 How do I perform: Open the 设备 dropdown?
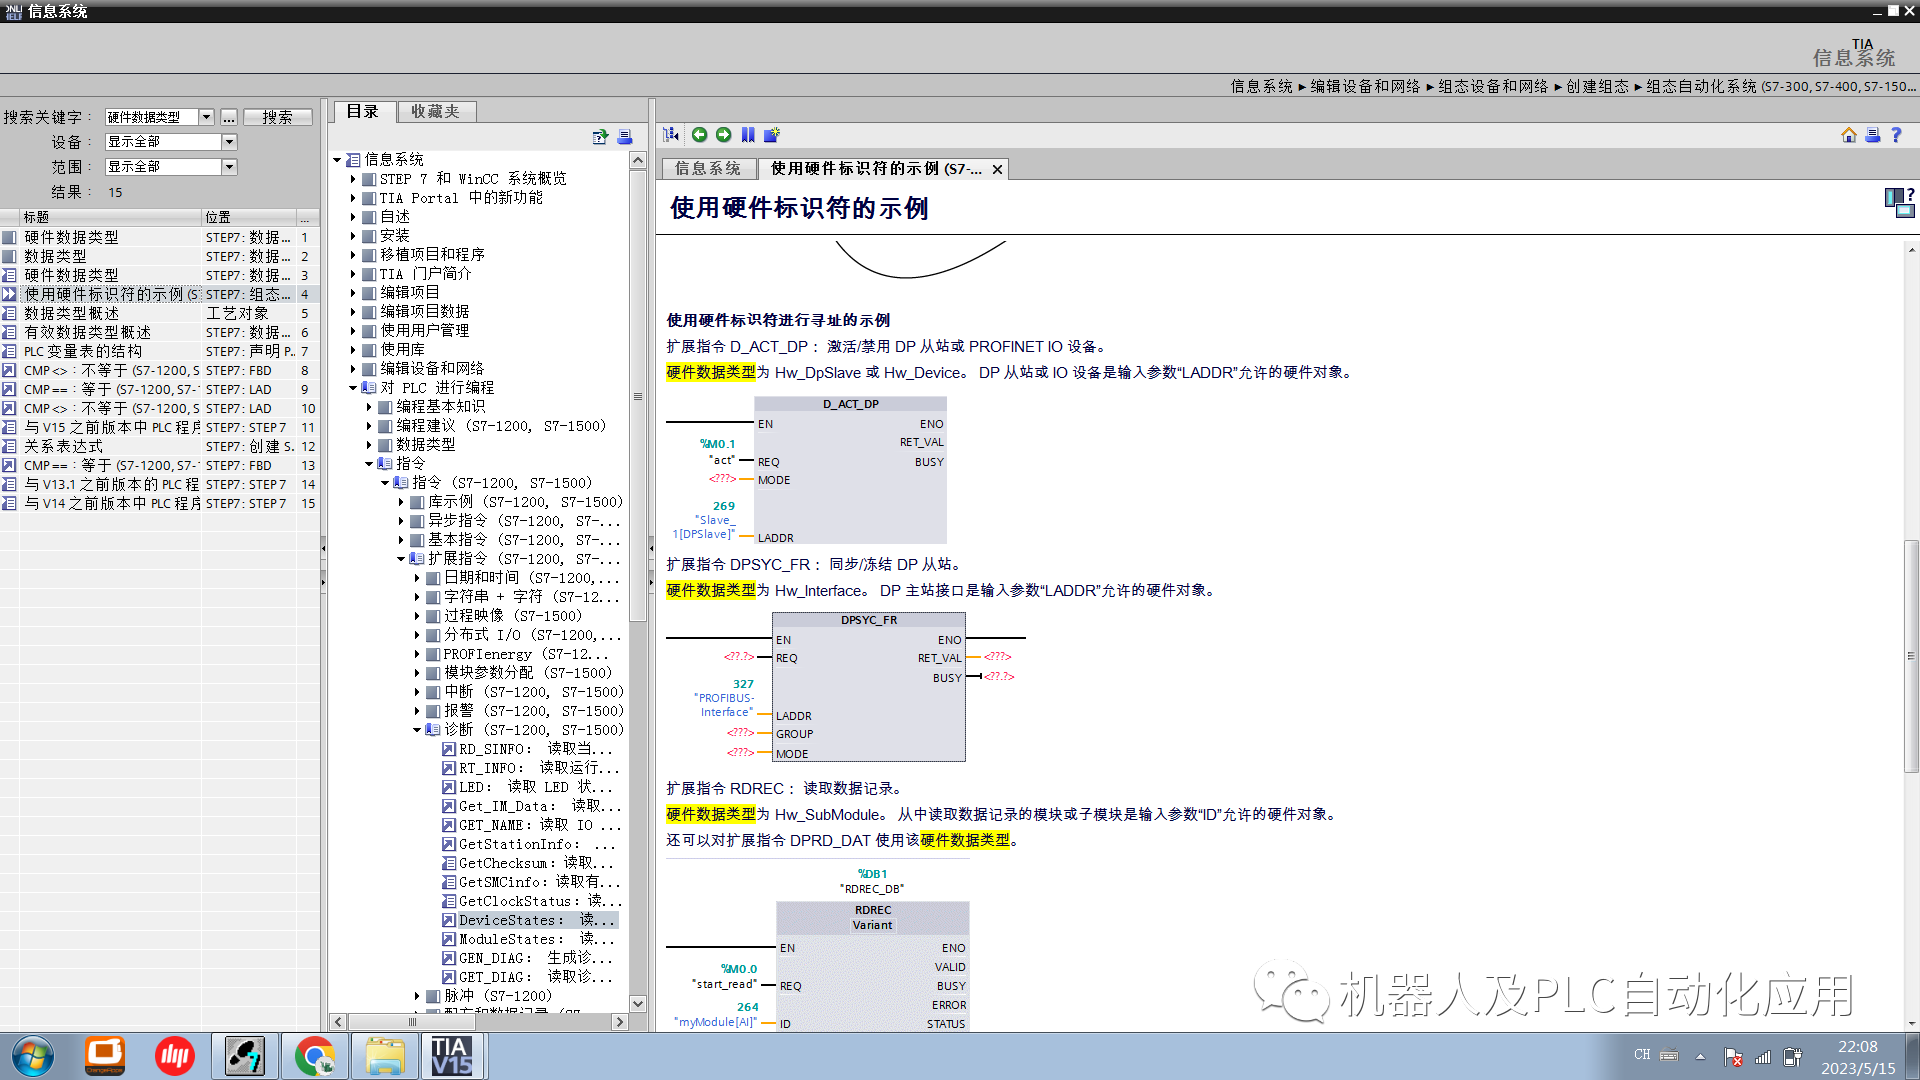tap(229, 142)
